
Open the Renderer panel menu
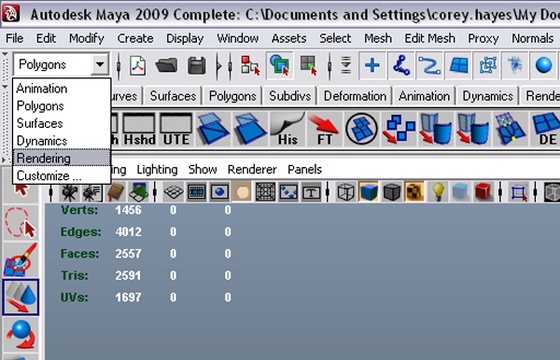[x=252, y=169]
